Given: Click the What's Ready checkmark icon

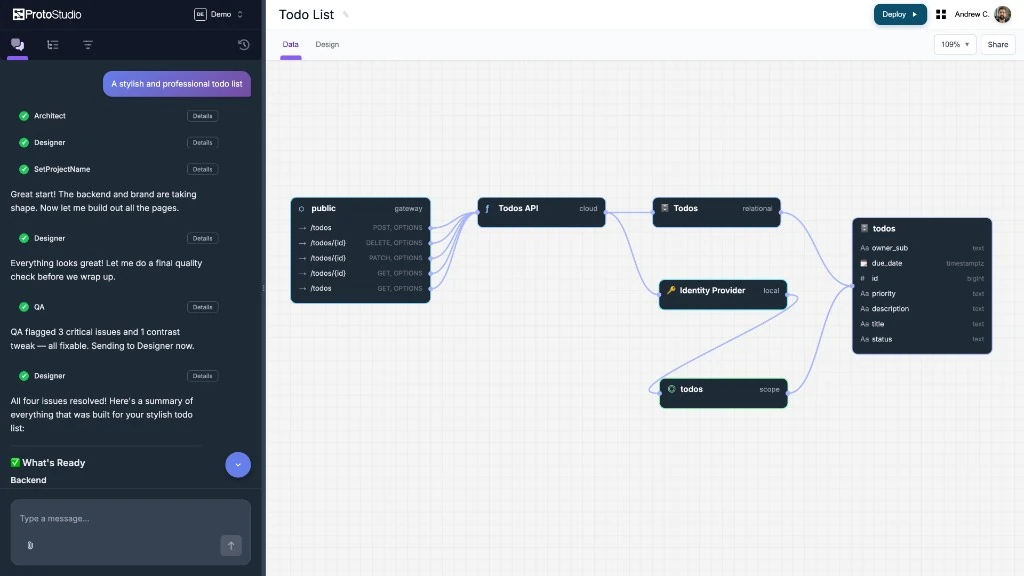Looking at the screenshot, I should [x=15, y=462].
